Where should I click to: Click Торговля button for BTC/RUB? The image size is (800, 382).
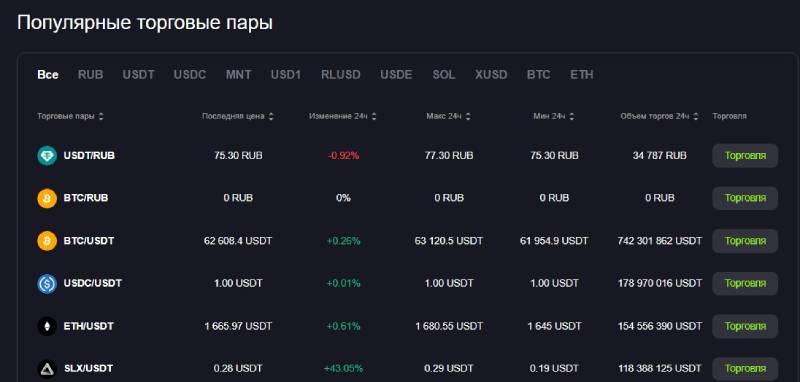tap(745, 198)
